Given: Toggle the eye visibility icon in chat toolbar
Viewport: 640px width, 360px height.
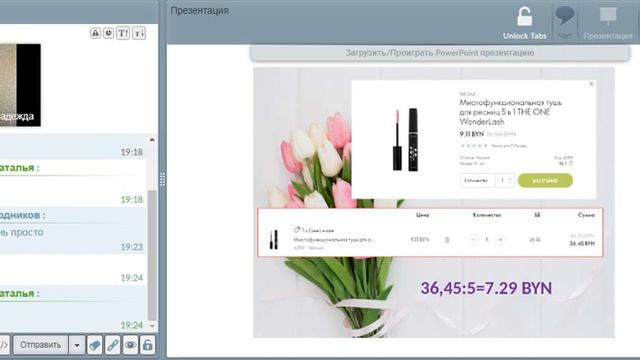Looking at the screenshot, I should point(130,345).
